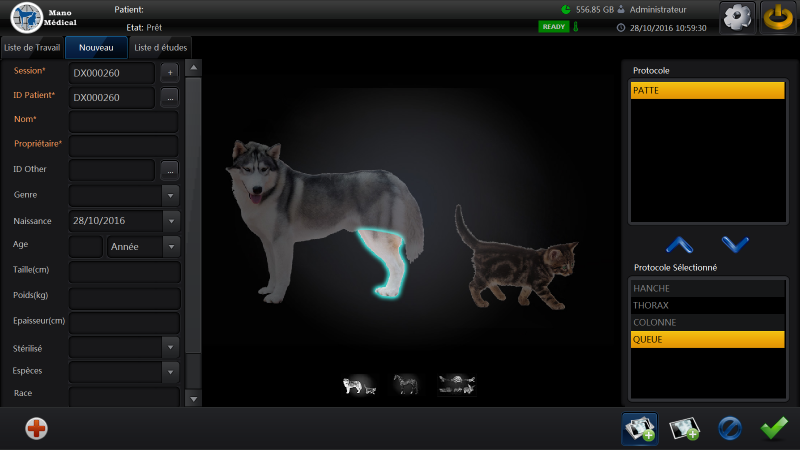Open the Stérilisé dropdown
The image size is (800, 450).
pyautogui.click(x=170, y=347)
